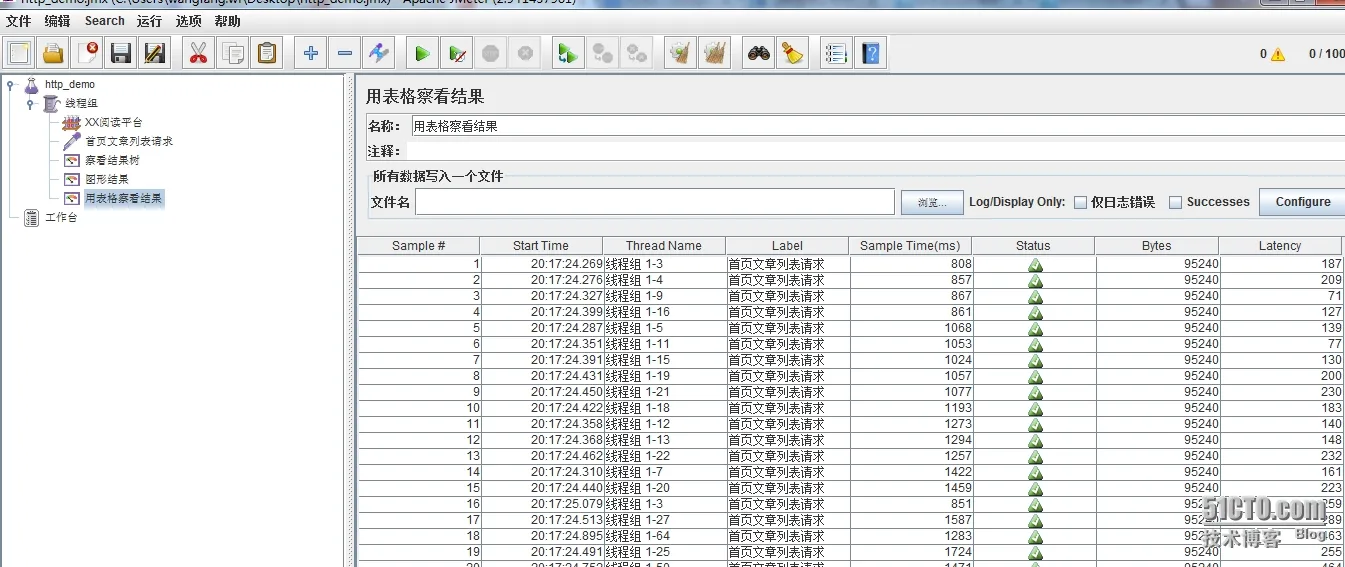Image resolution: width=1345 pixels, height=567 pixels.
Task: Select the 首页文章列表请求 sampler in tree
Action: (x=128, y=141)
